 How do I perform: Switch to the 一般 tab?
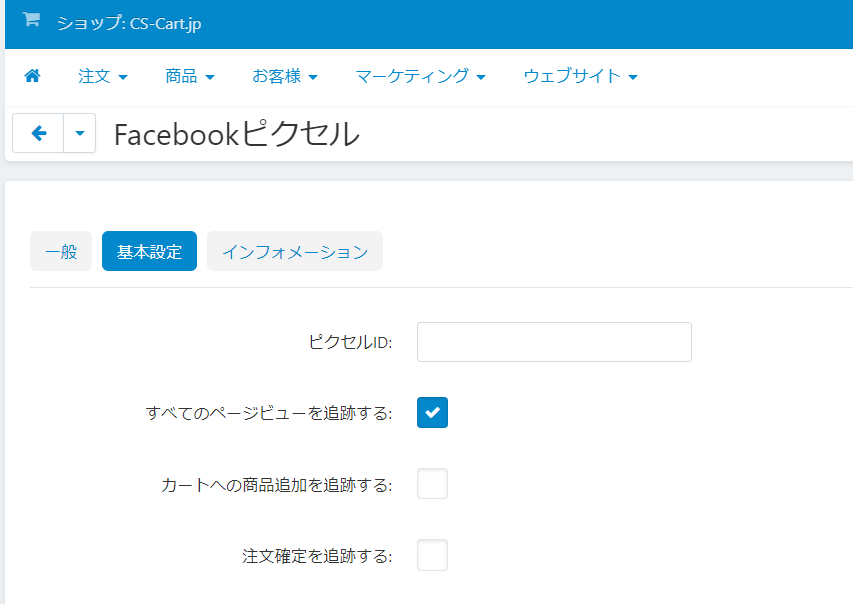coord(61,252)
